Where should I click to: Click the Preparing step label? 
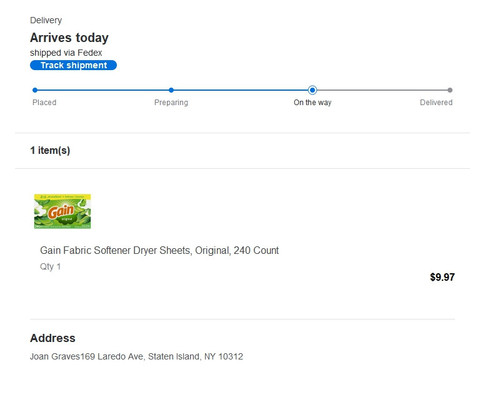coord(171,102)
